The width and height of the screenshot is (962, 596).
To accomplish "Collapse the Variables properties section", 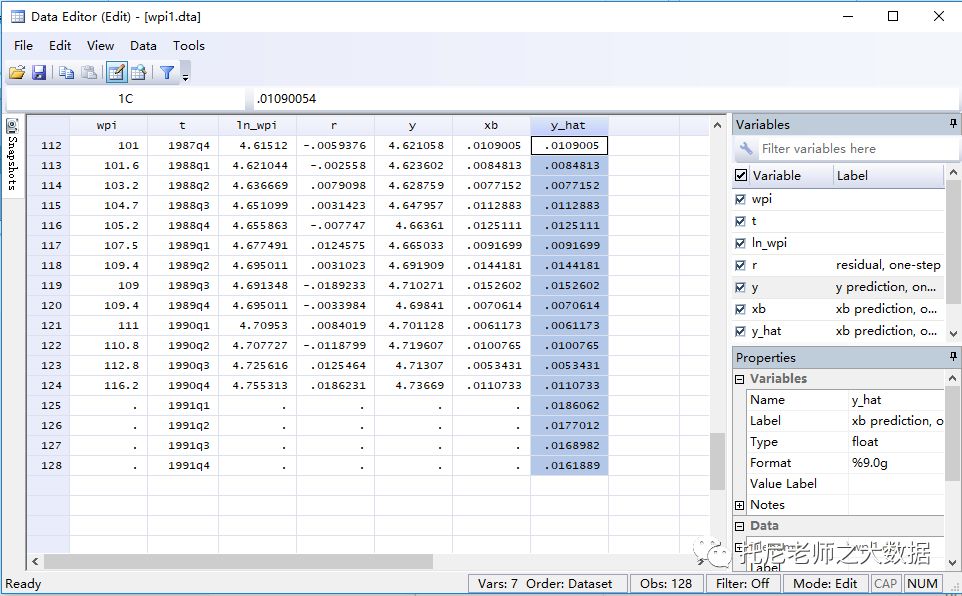I will 740,379.
